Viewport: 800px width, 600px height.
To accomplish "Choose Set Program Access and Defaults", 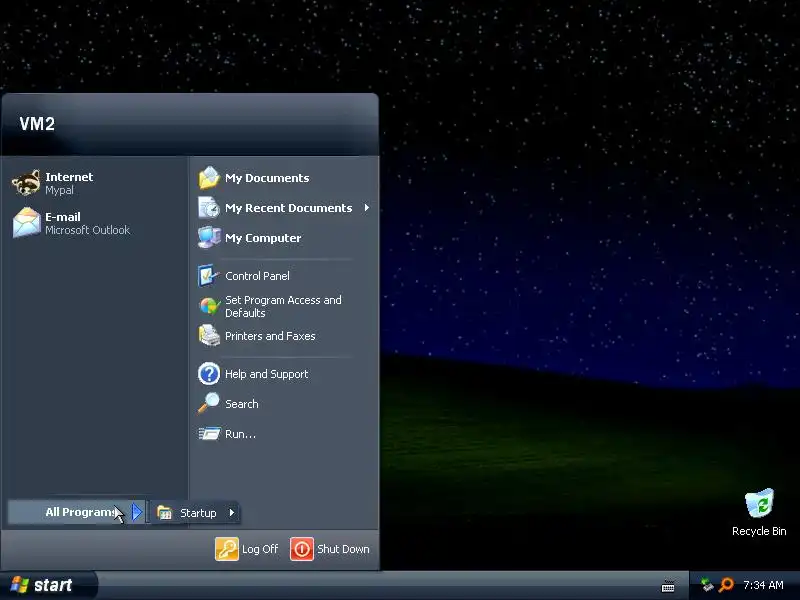I will coord(284,306).
